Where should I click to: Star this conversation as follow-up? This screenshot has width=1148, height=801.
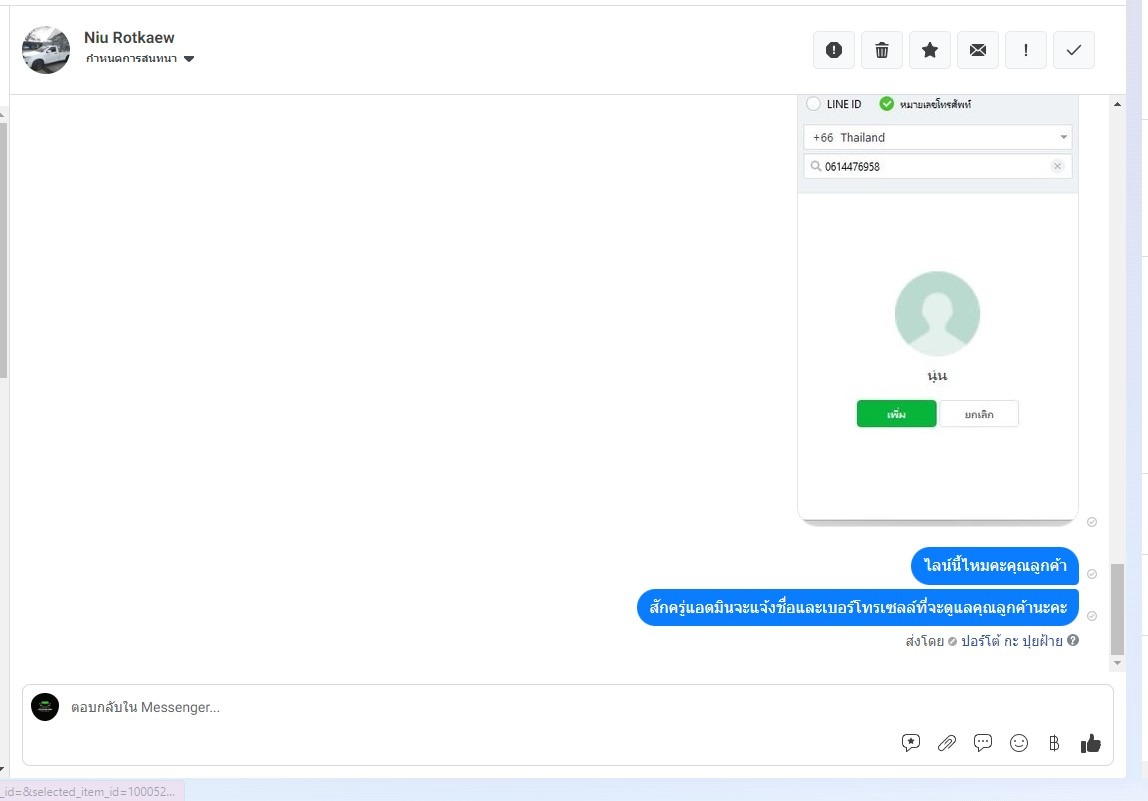point(930,50)
